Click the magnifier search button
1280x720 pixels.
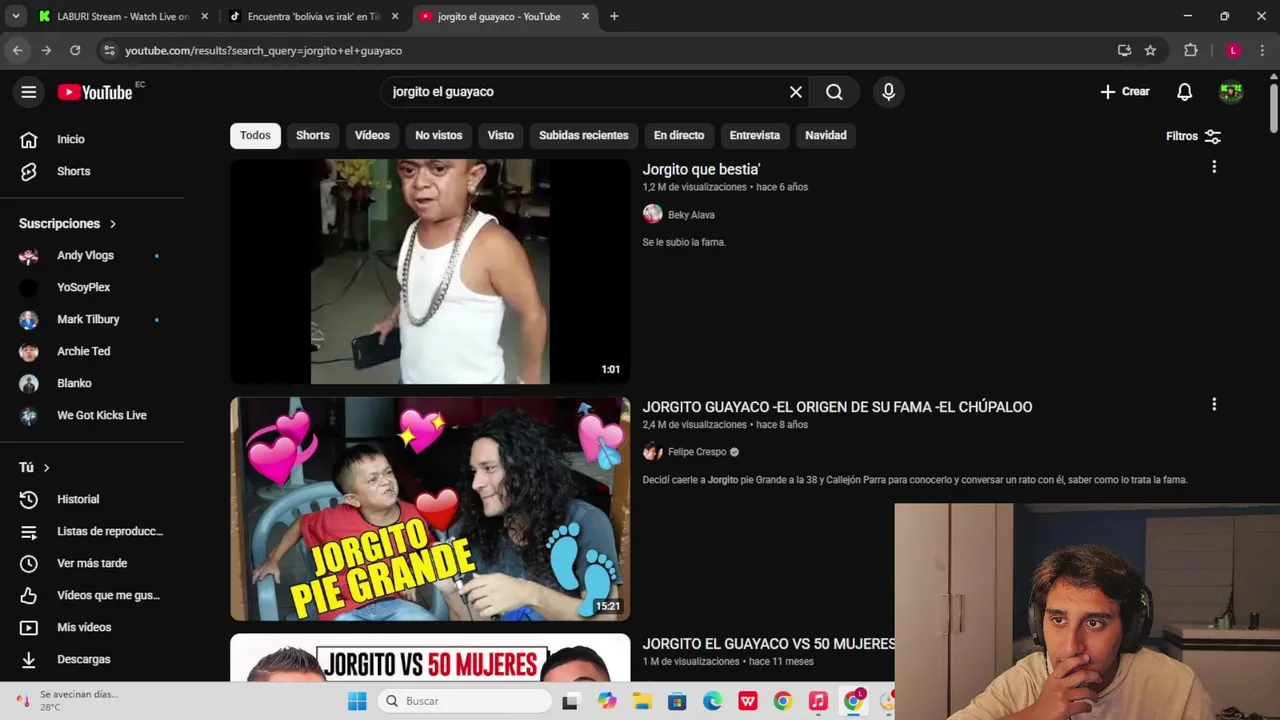834,92
